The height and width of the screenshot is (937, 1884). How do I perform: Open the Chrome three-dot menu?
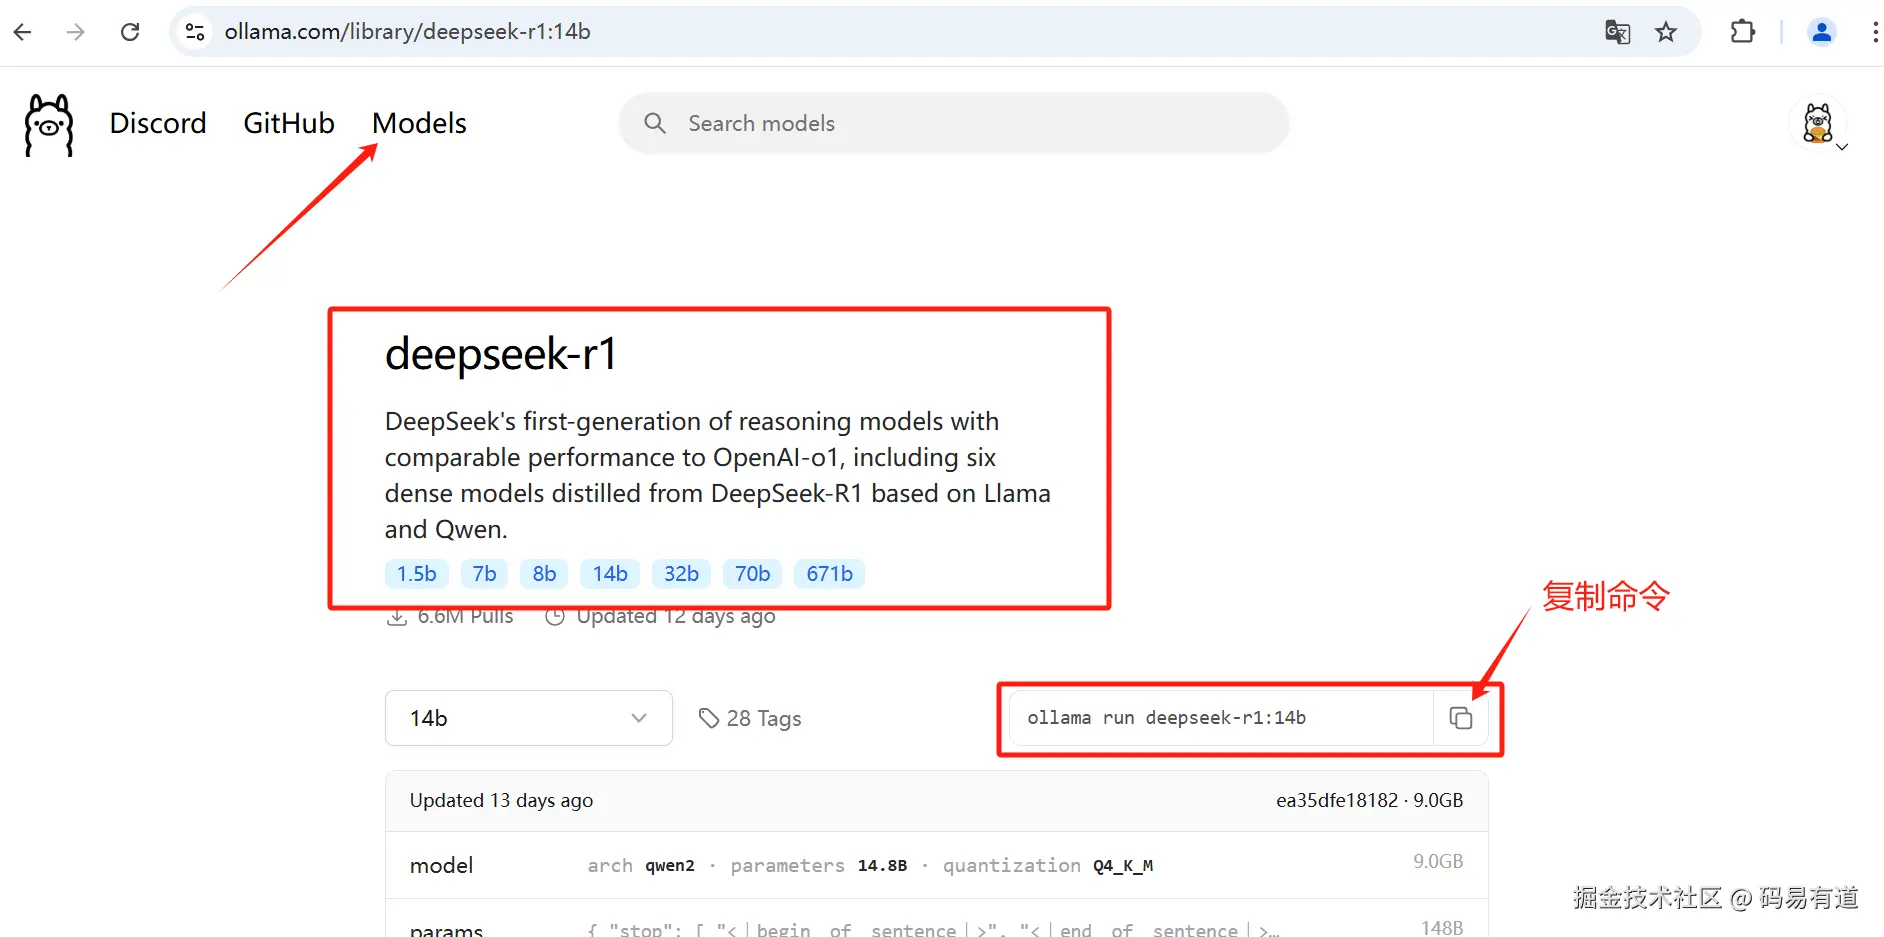[1874, 32]
